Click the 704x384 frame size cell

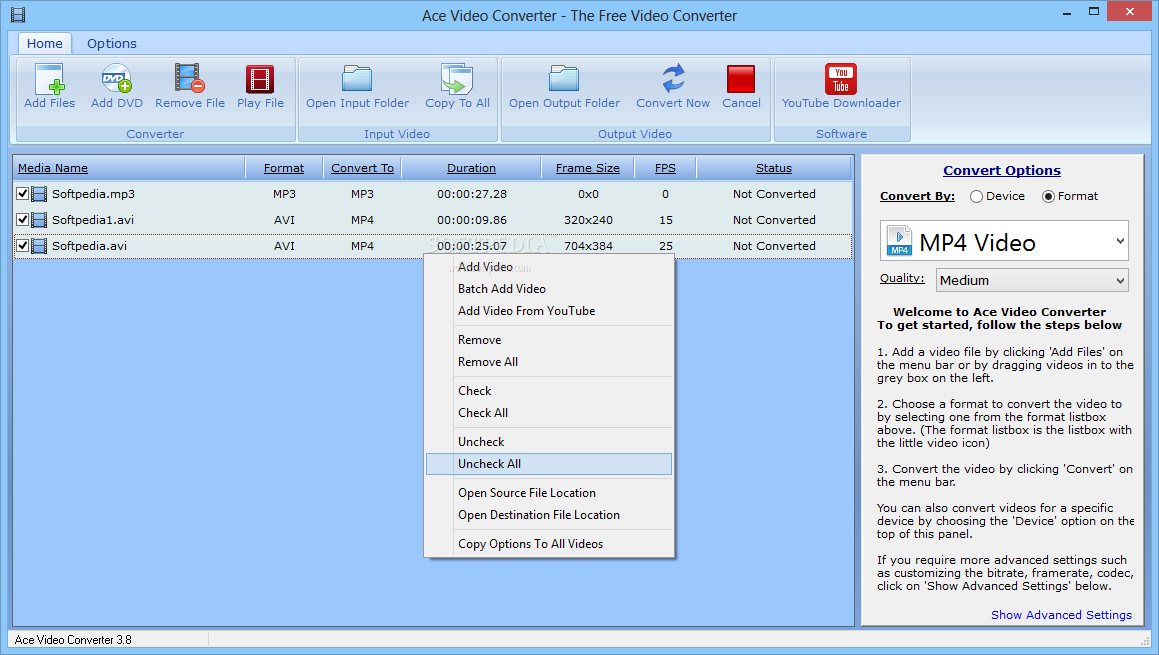coord(588,246)
